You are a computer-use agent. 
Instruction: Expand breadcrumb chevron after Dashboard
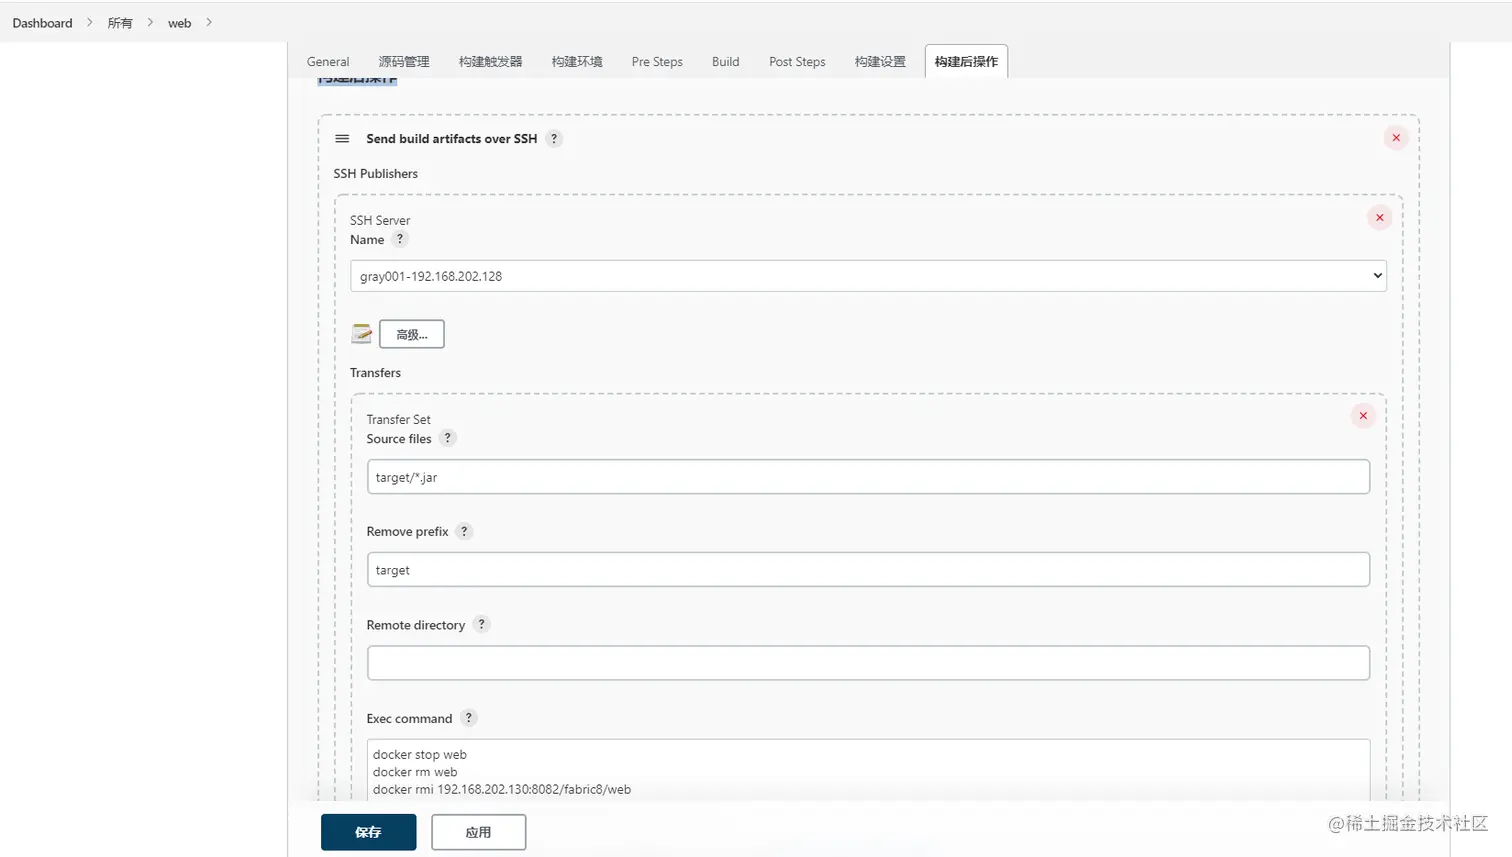click(89, 22)
